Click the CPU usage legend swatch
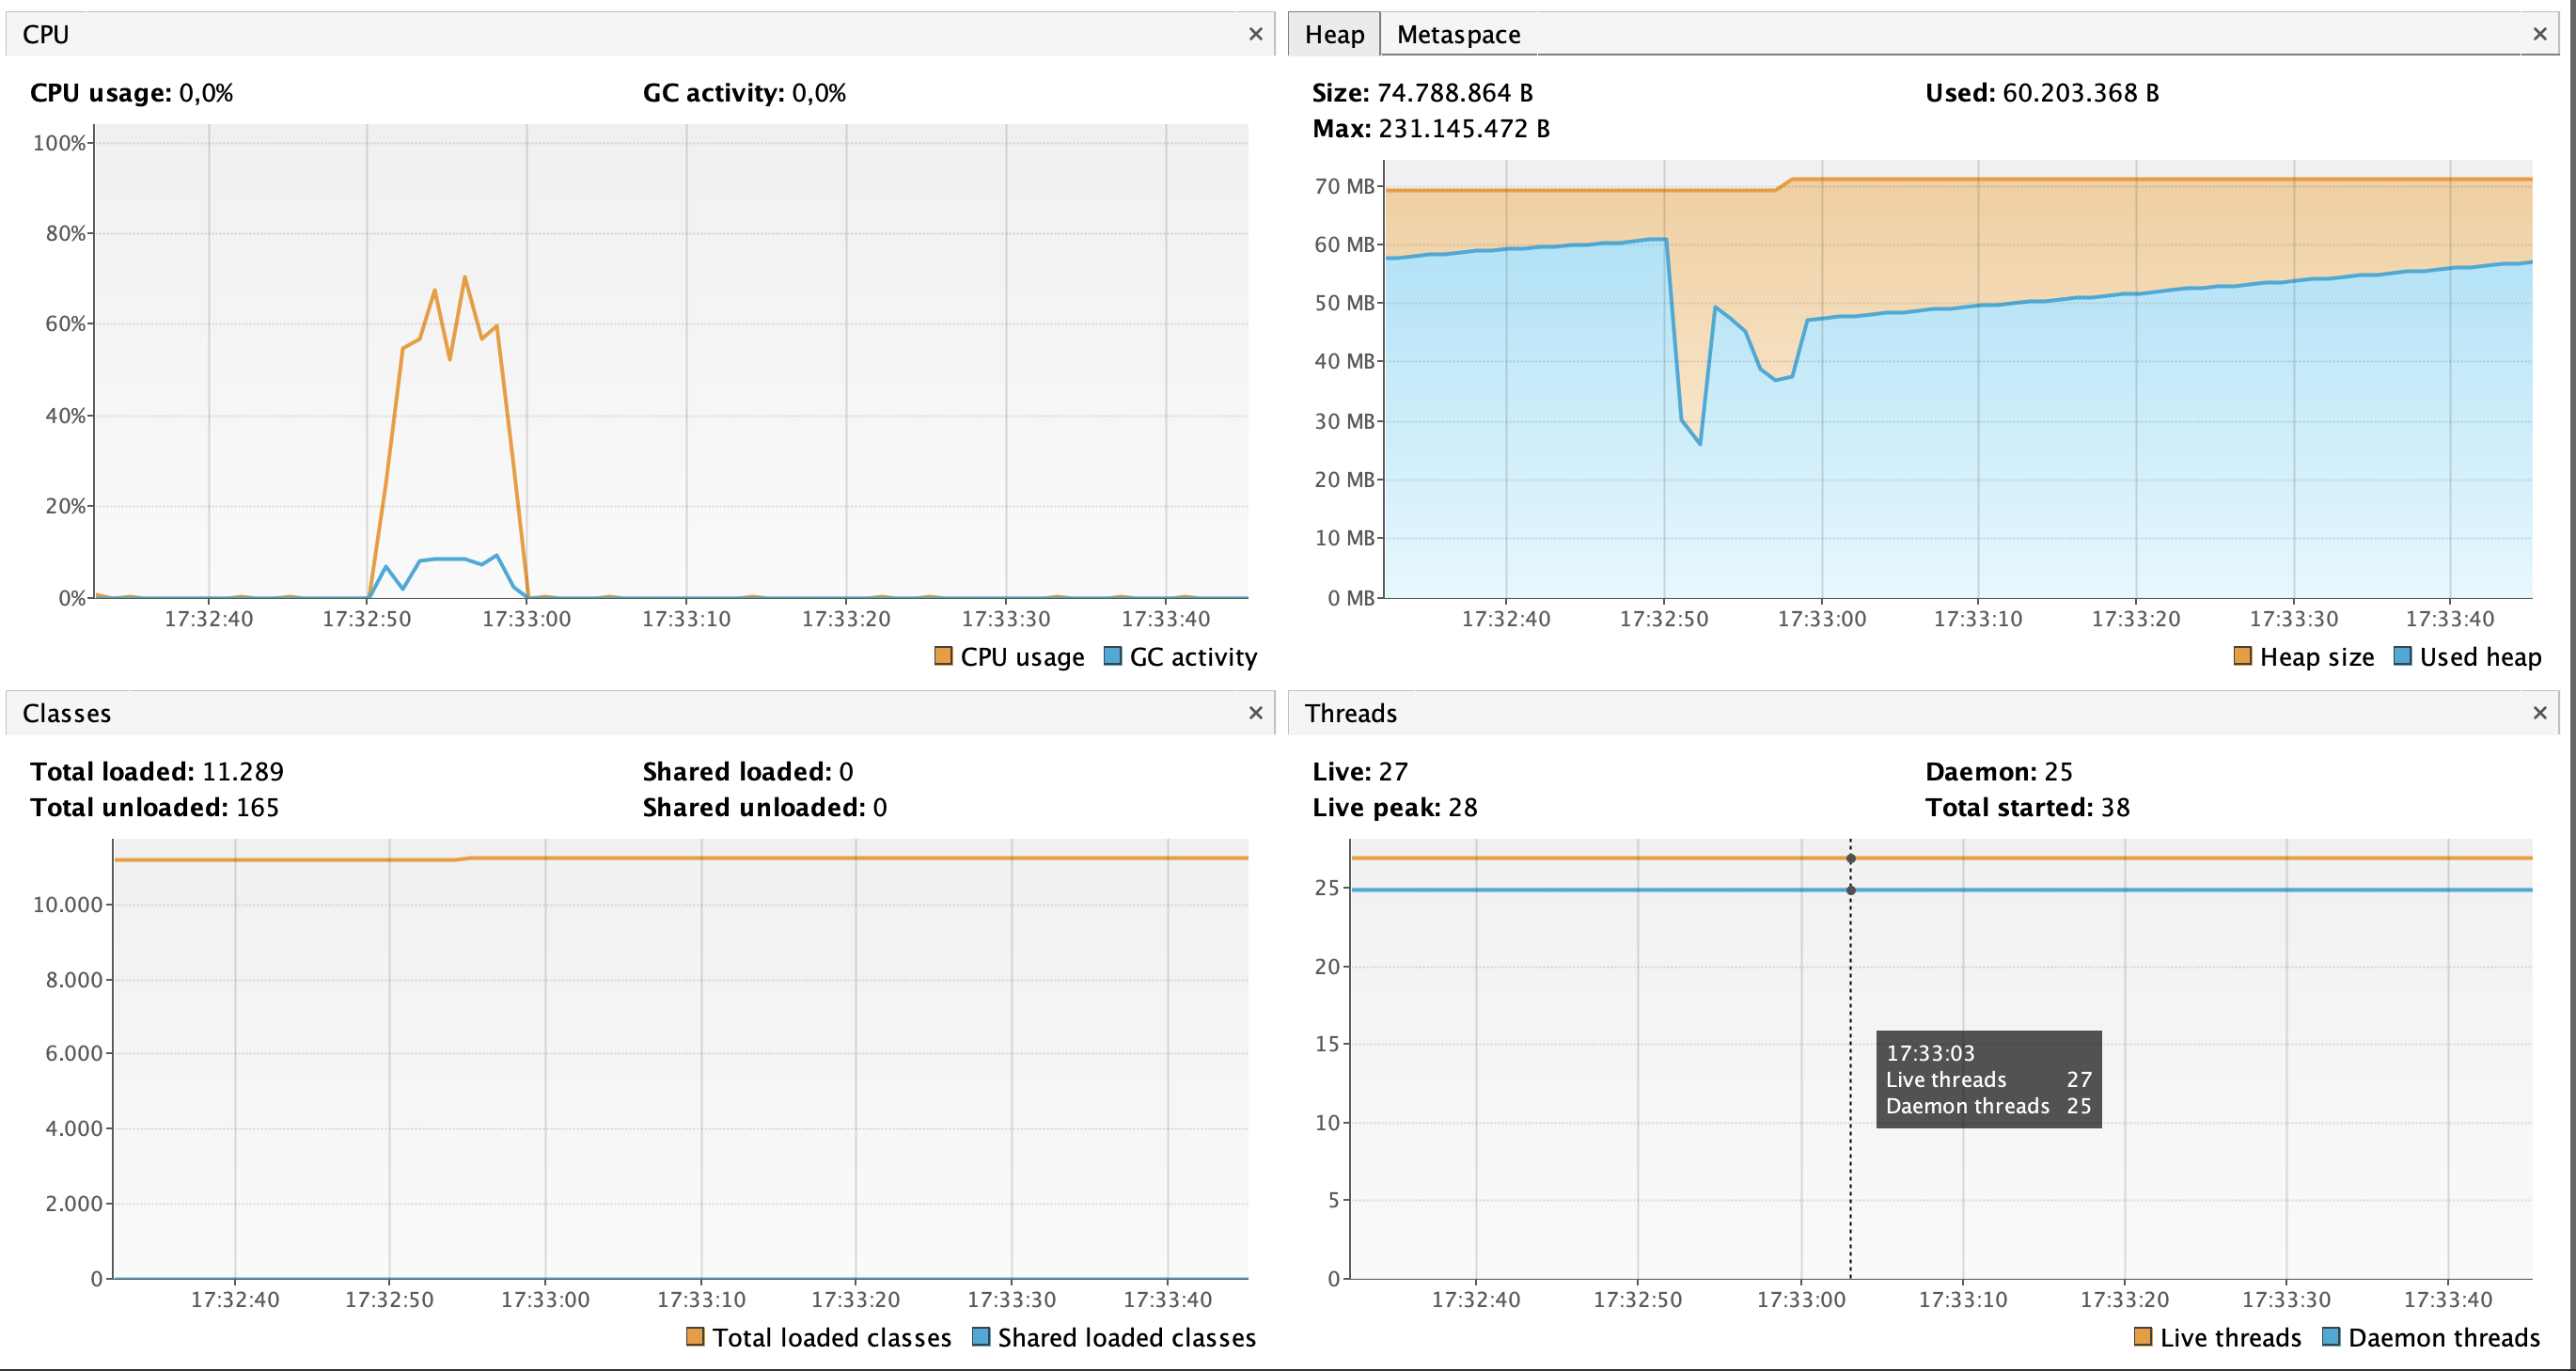Viewport: 2576px width, 1371px height. pos(943,656)
